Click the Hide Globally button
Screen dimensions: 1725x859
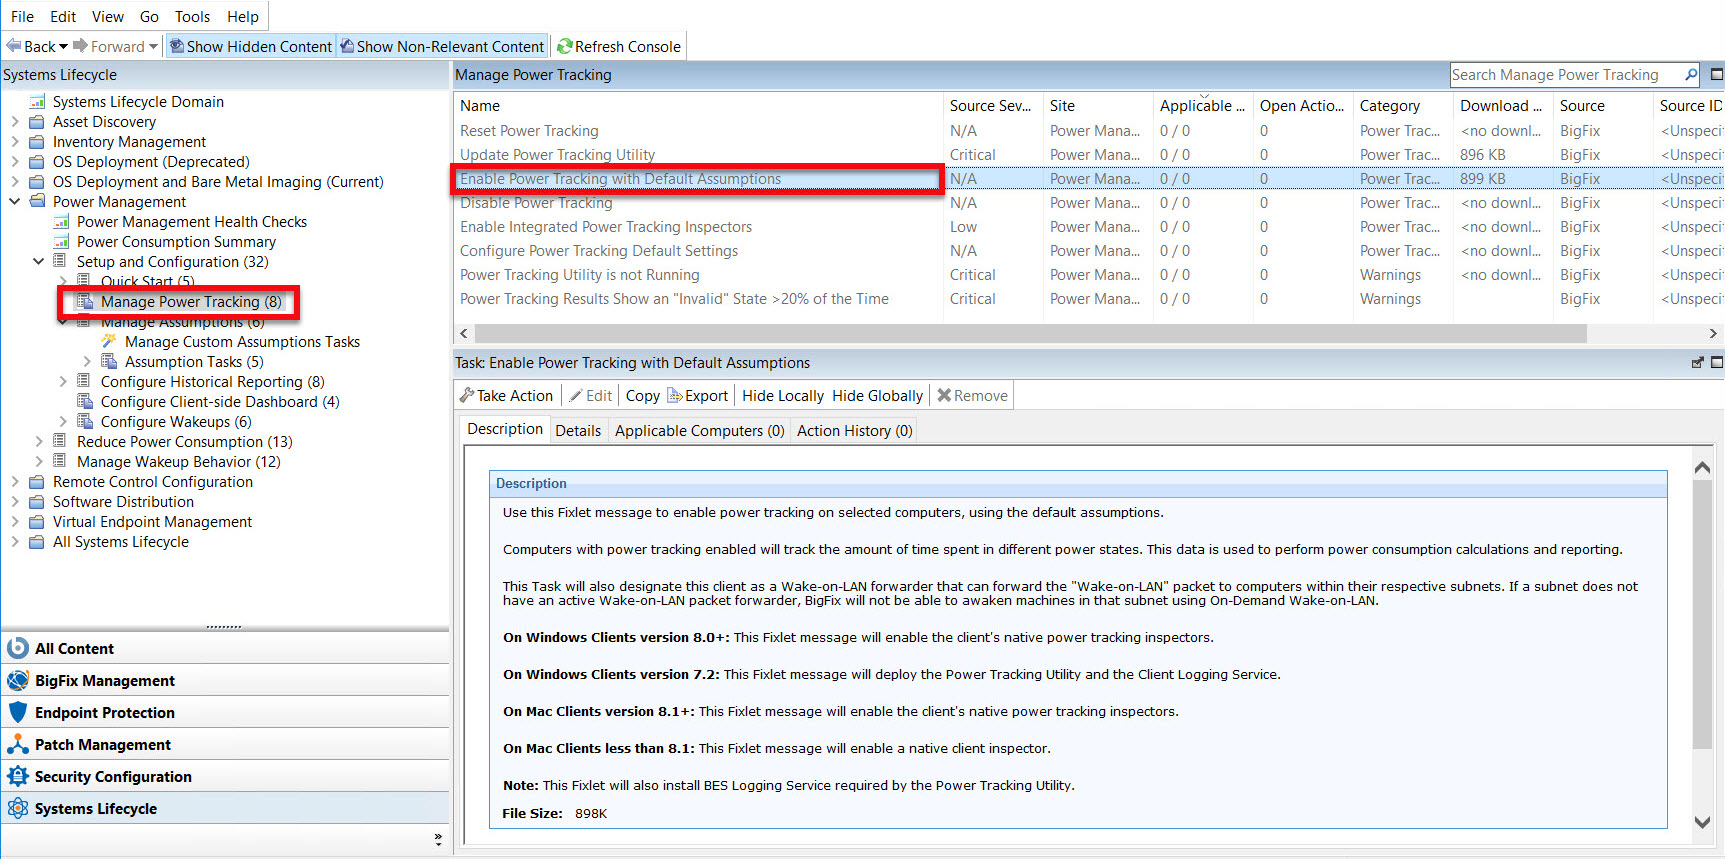(877, 396)
